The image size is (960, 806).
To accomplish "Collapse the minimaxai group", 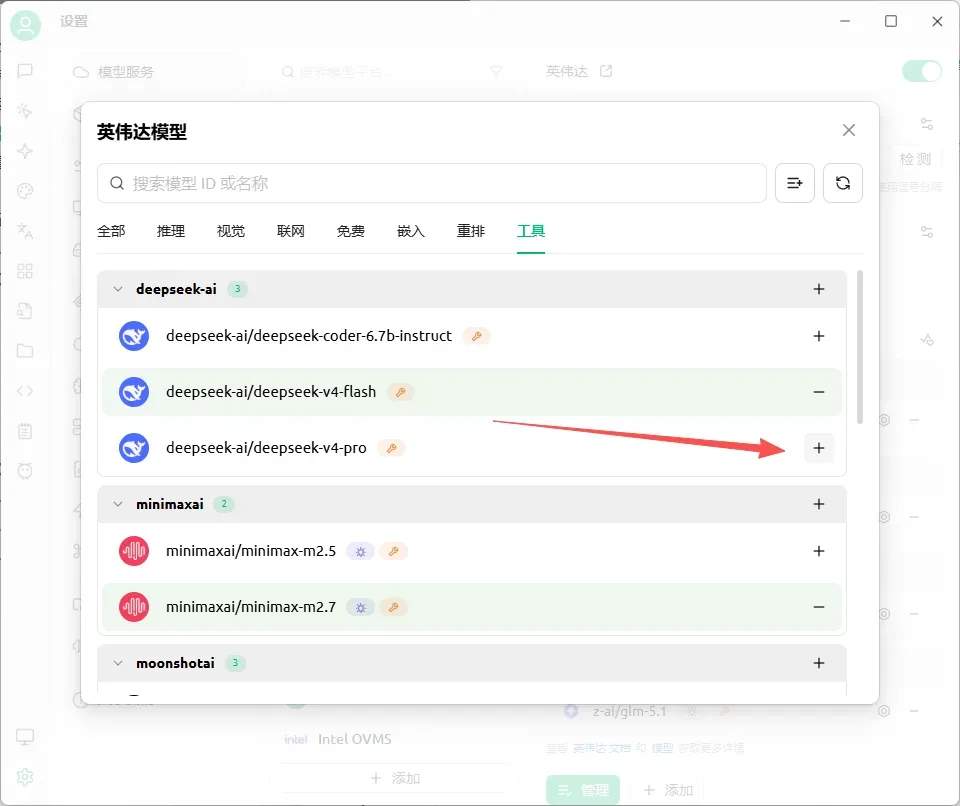I will coord(118,504).
